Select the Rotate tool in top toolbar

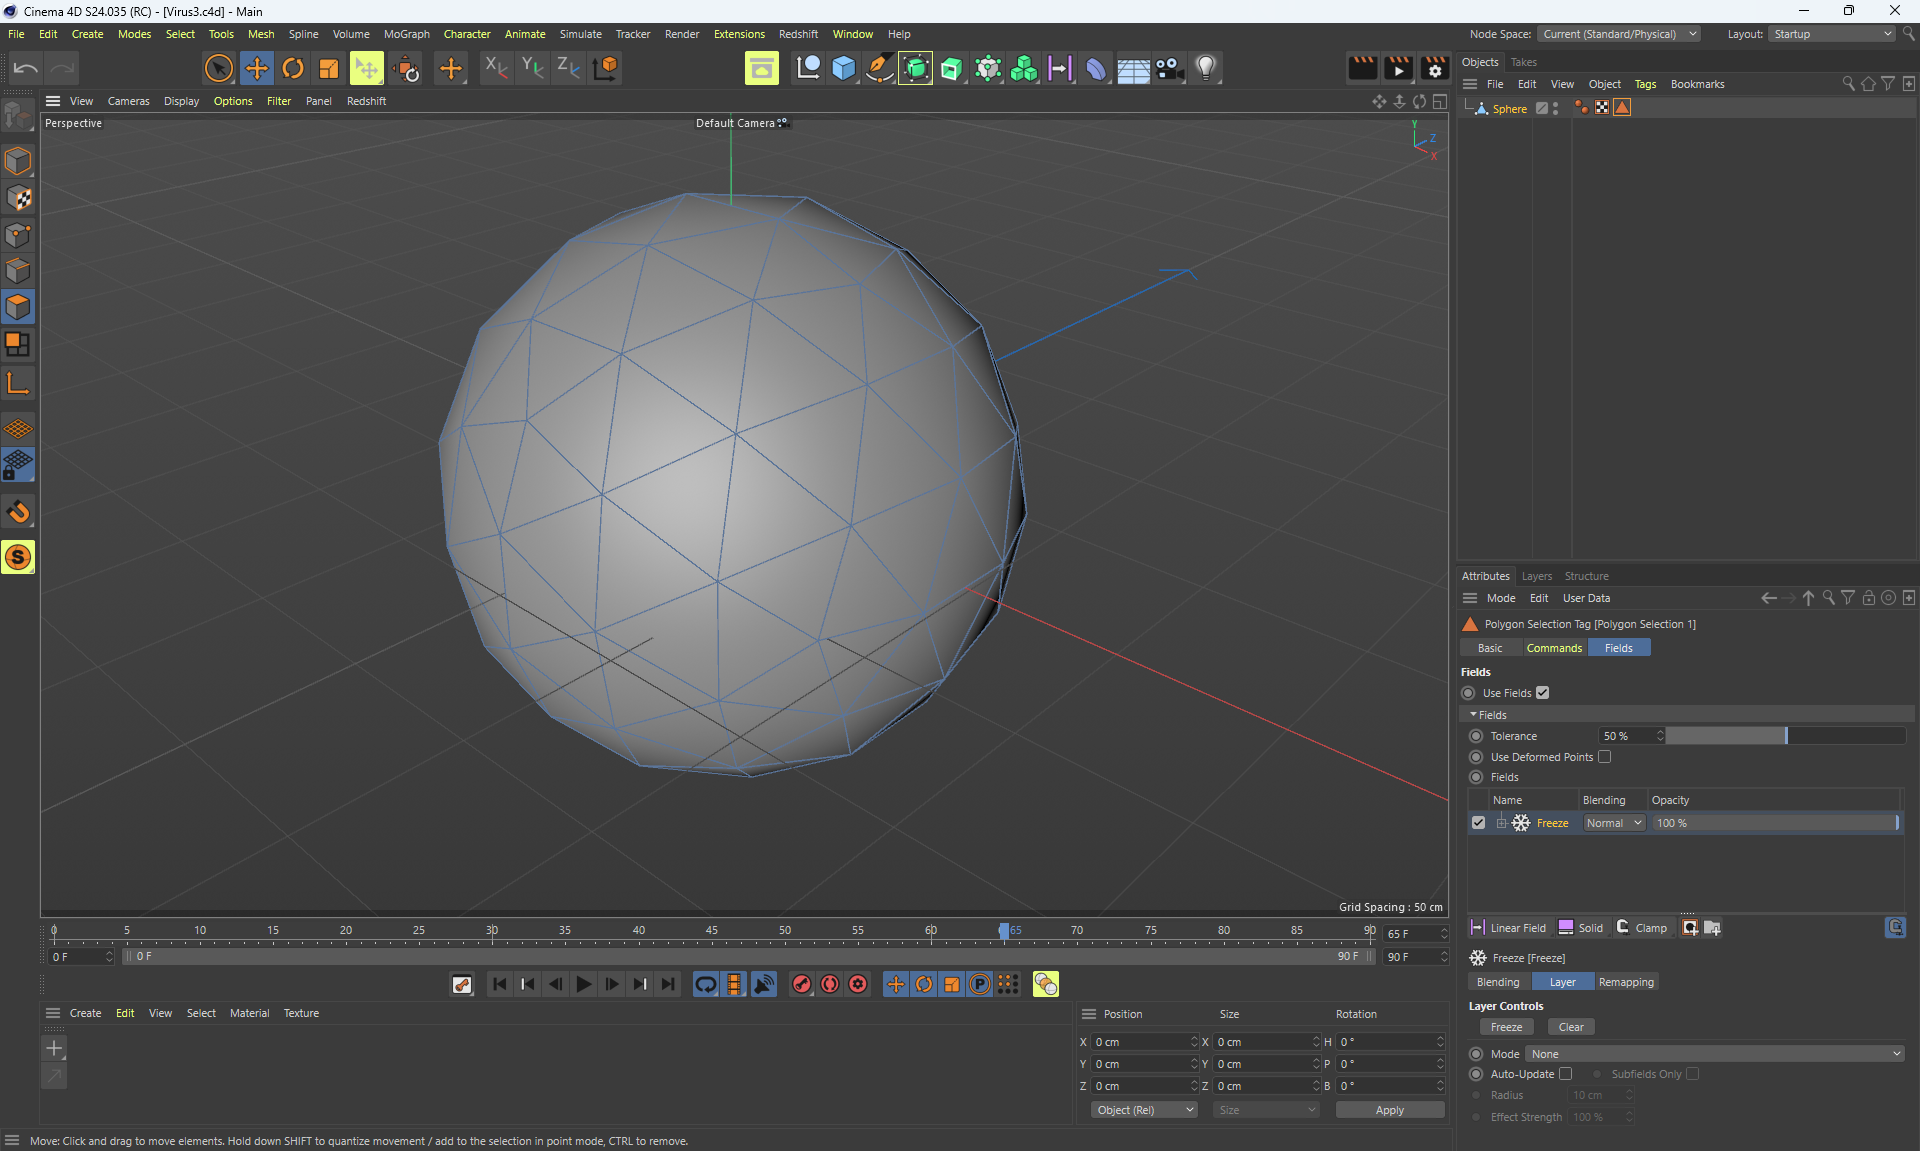(293, 68)
